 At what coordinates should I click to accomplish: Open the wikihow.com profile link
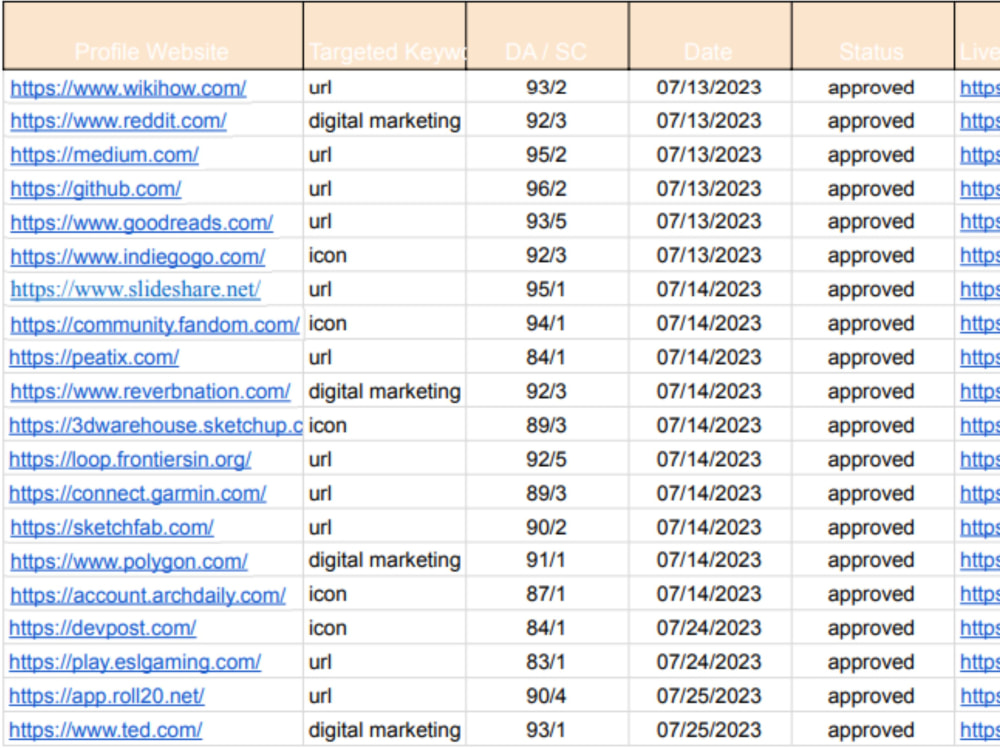point(128,88)
